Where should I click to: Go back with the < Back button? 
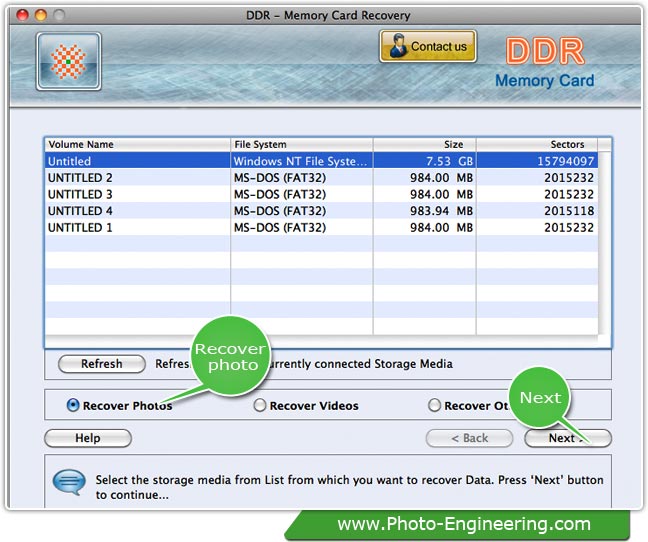[469, 438]
